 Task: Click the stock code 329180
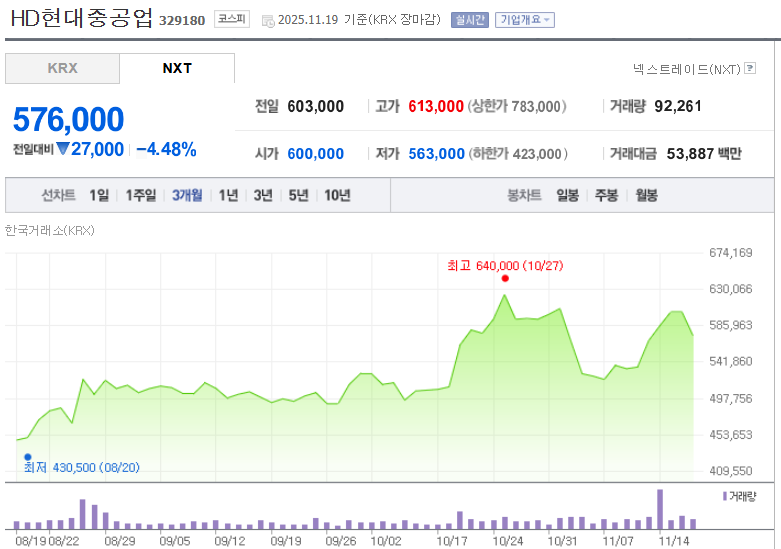click(182, 20)
